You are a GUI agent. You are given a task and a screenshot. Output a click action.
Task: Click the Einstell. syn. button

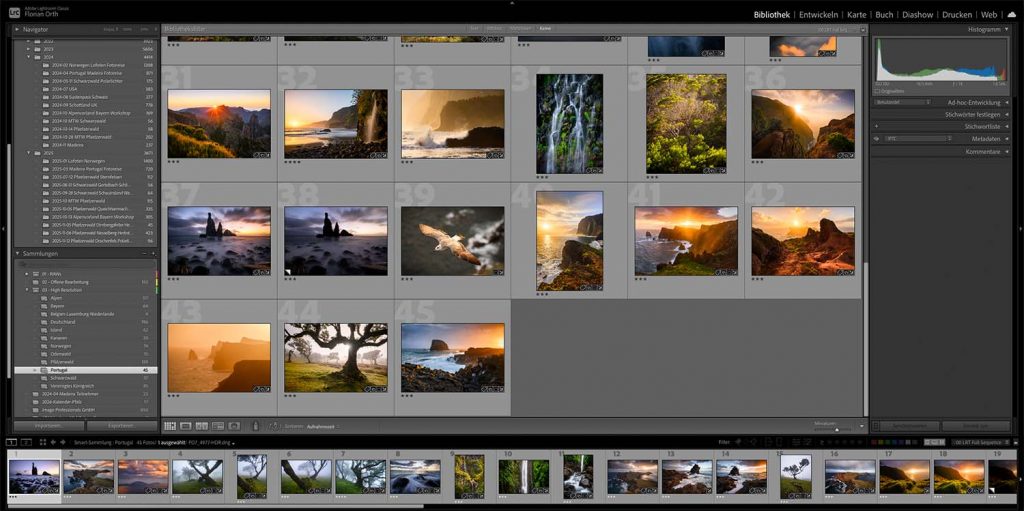click(x=975, y=426)
